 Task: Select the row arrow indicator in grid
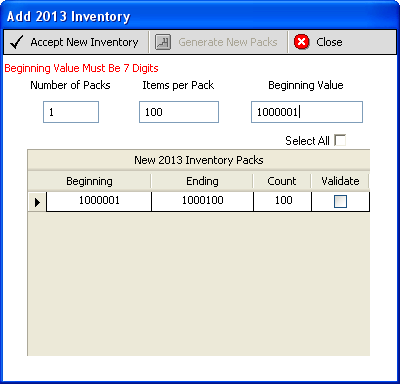(37, 202)
